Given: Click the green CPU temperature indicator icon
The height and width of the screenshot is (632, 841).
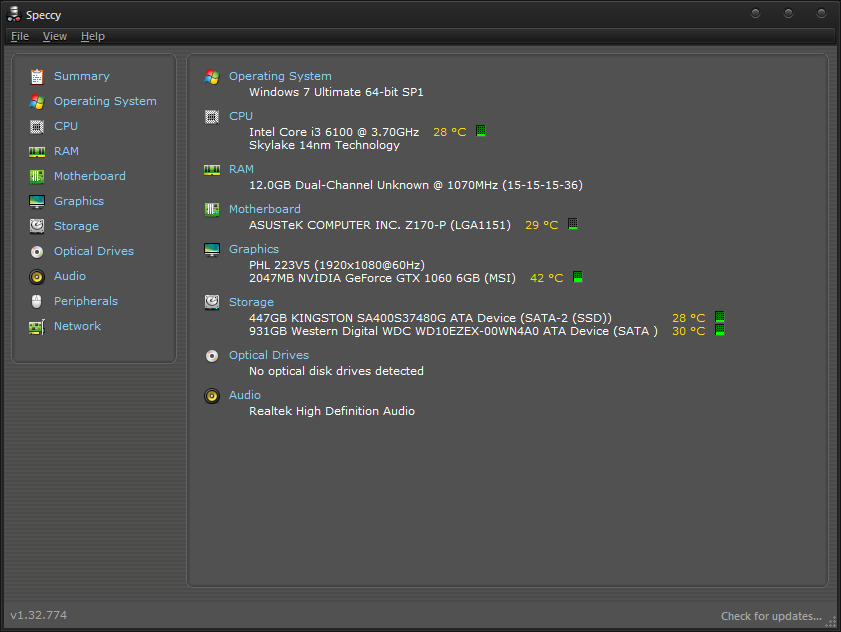Looking at the screenshot, I should point(481,131).
